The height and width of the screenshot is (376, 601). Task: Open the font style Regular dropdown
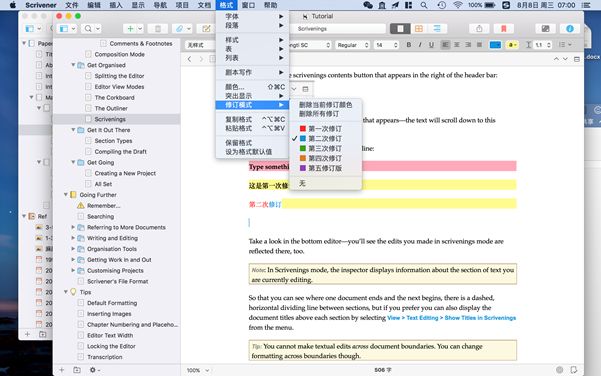coord(353,45)
